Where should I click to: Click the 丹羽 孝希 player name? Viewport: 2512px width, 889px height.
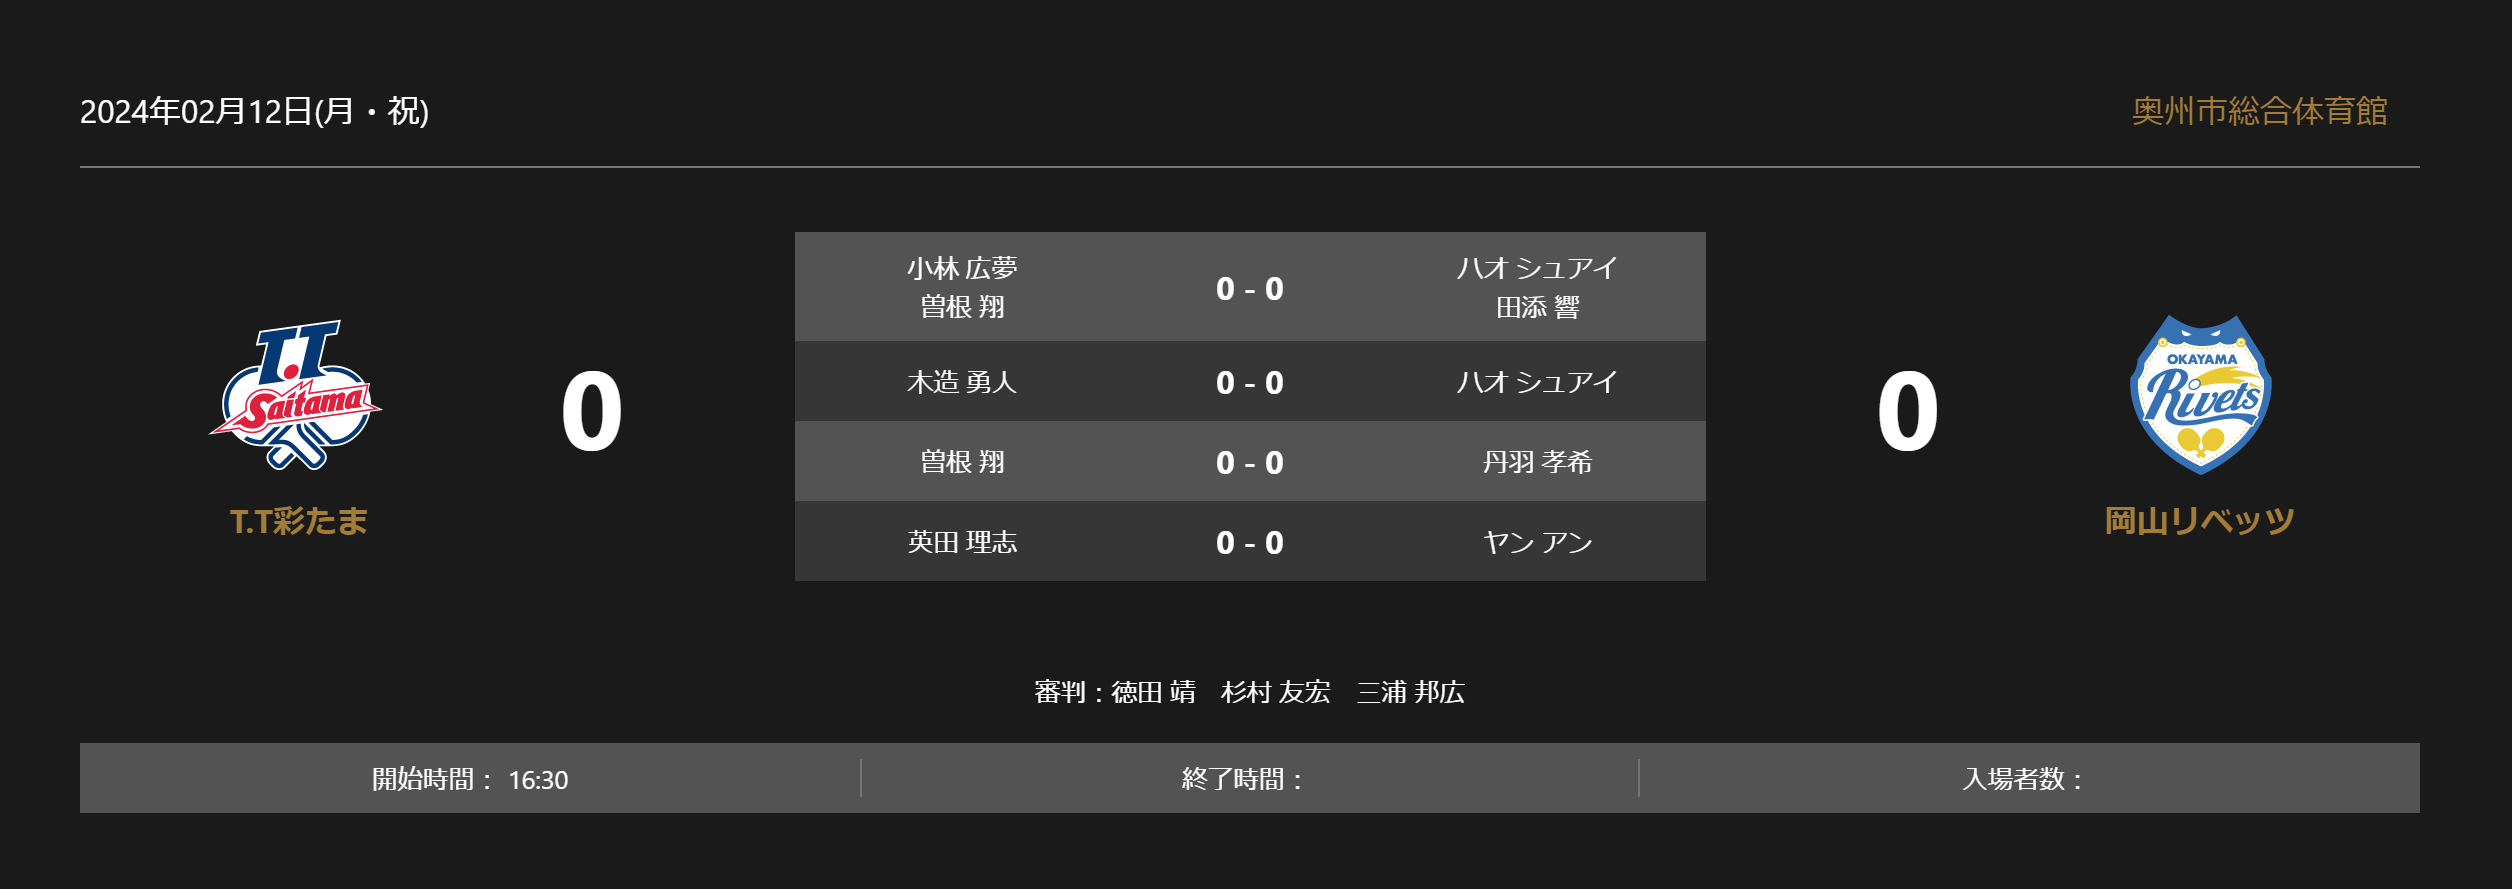(x=1537, y=462)
